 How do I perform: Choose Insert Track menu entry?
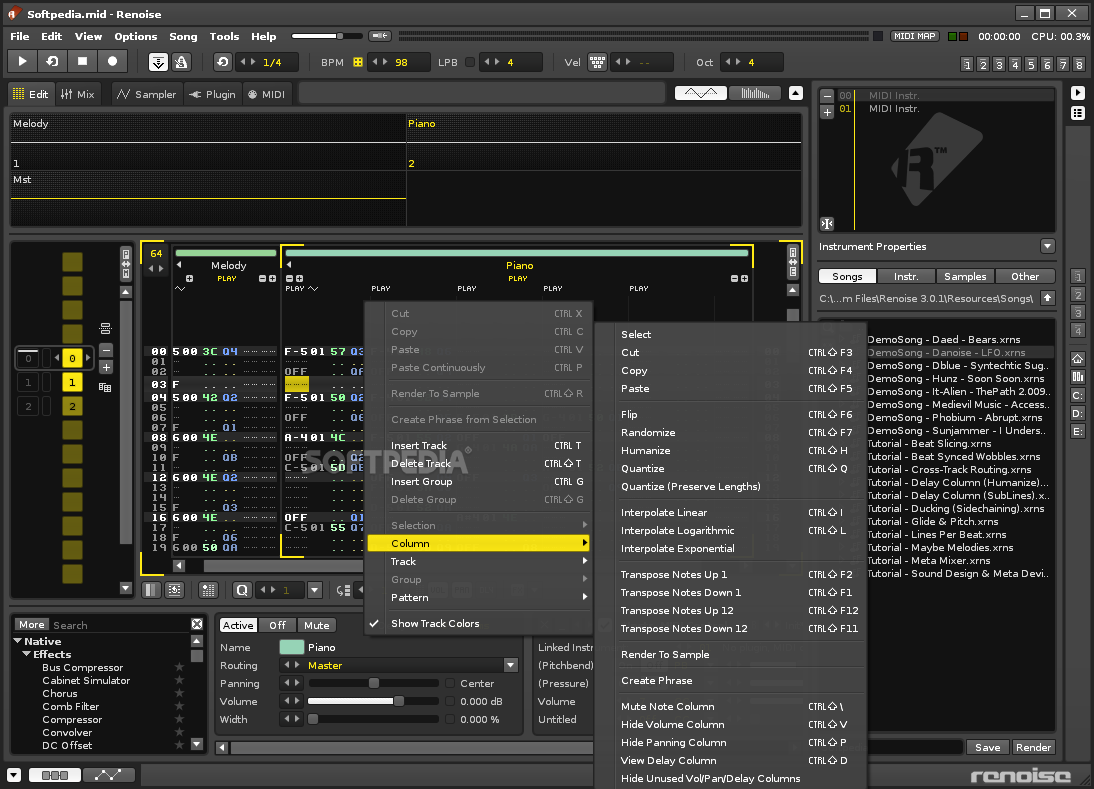click(x=479, y=445)
